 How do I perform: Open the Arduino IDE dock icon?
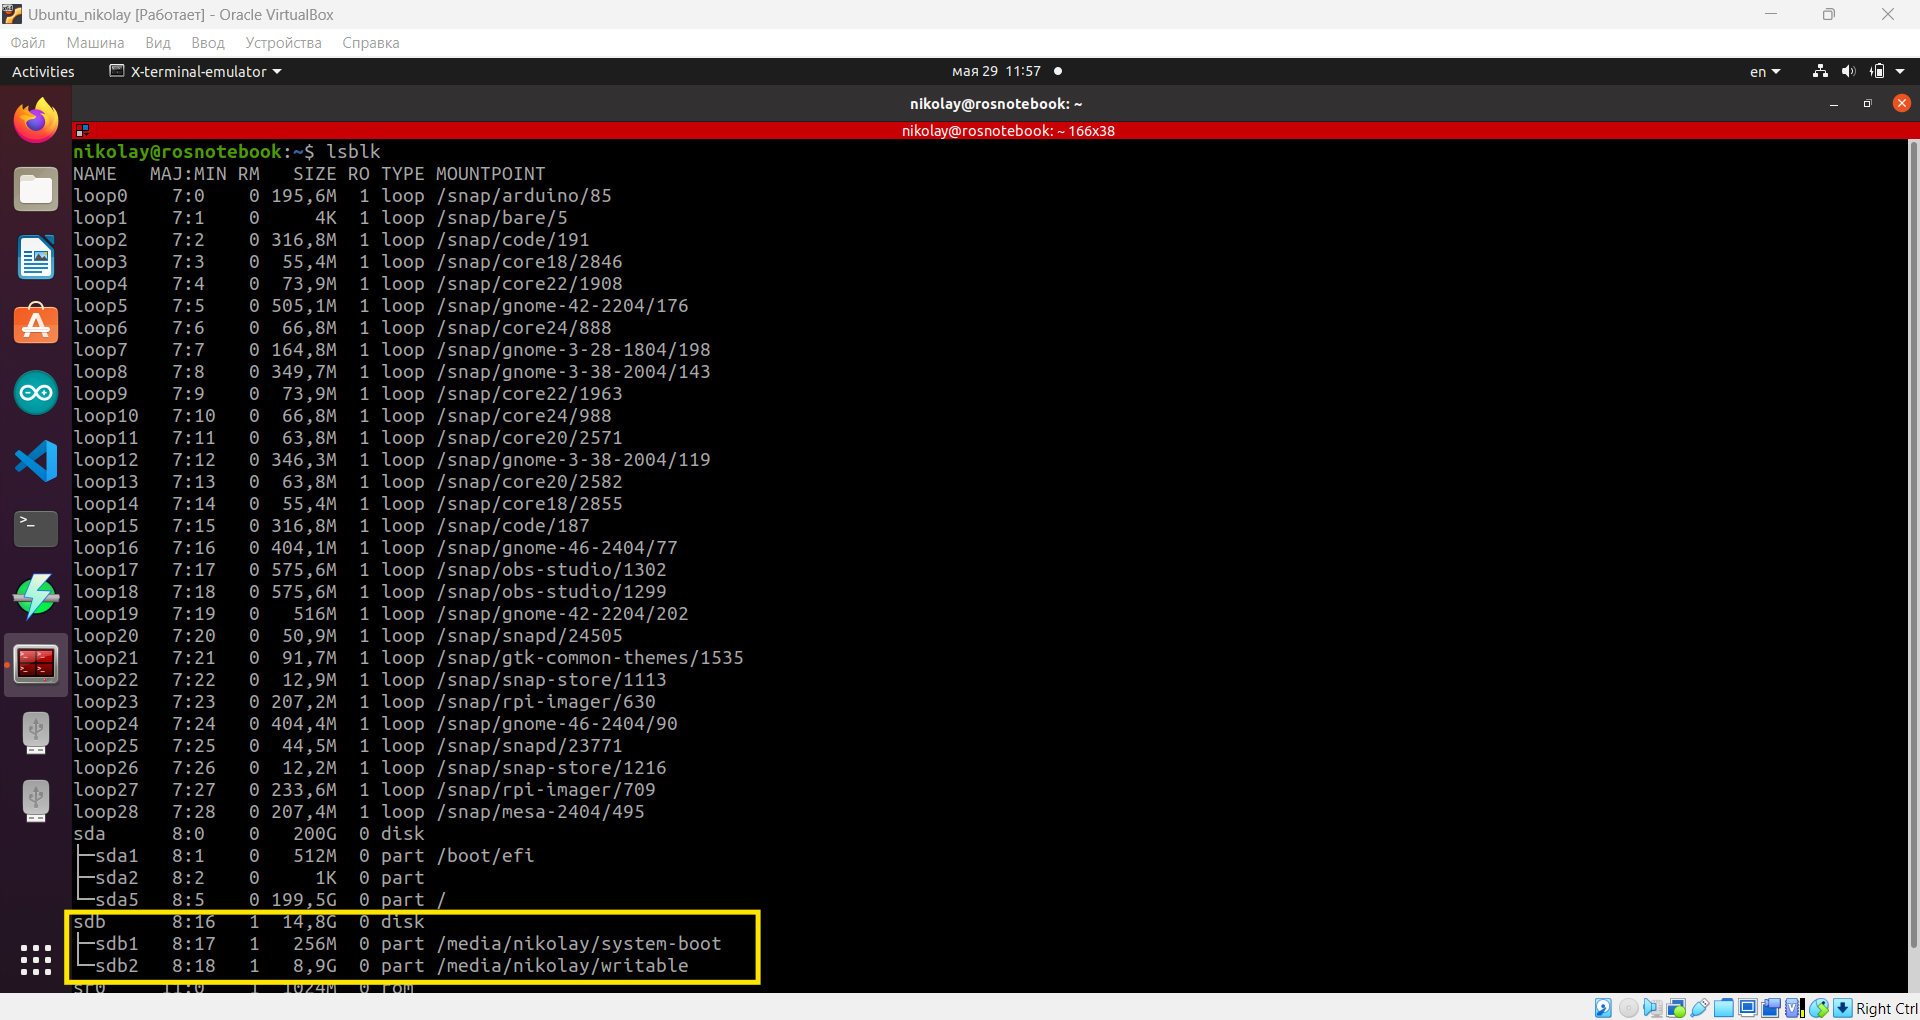click(36, 393)
